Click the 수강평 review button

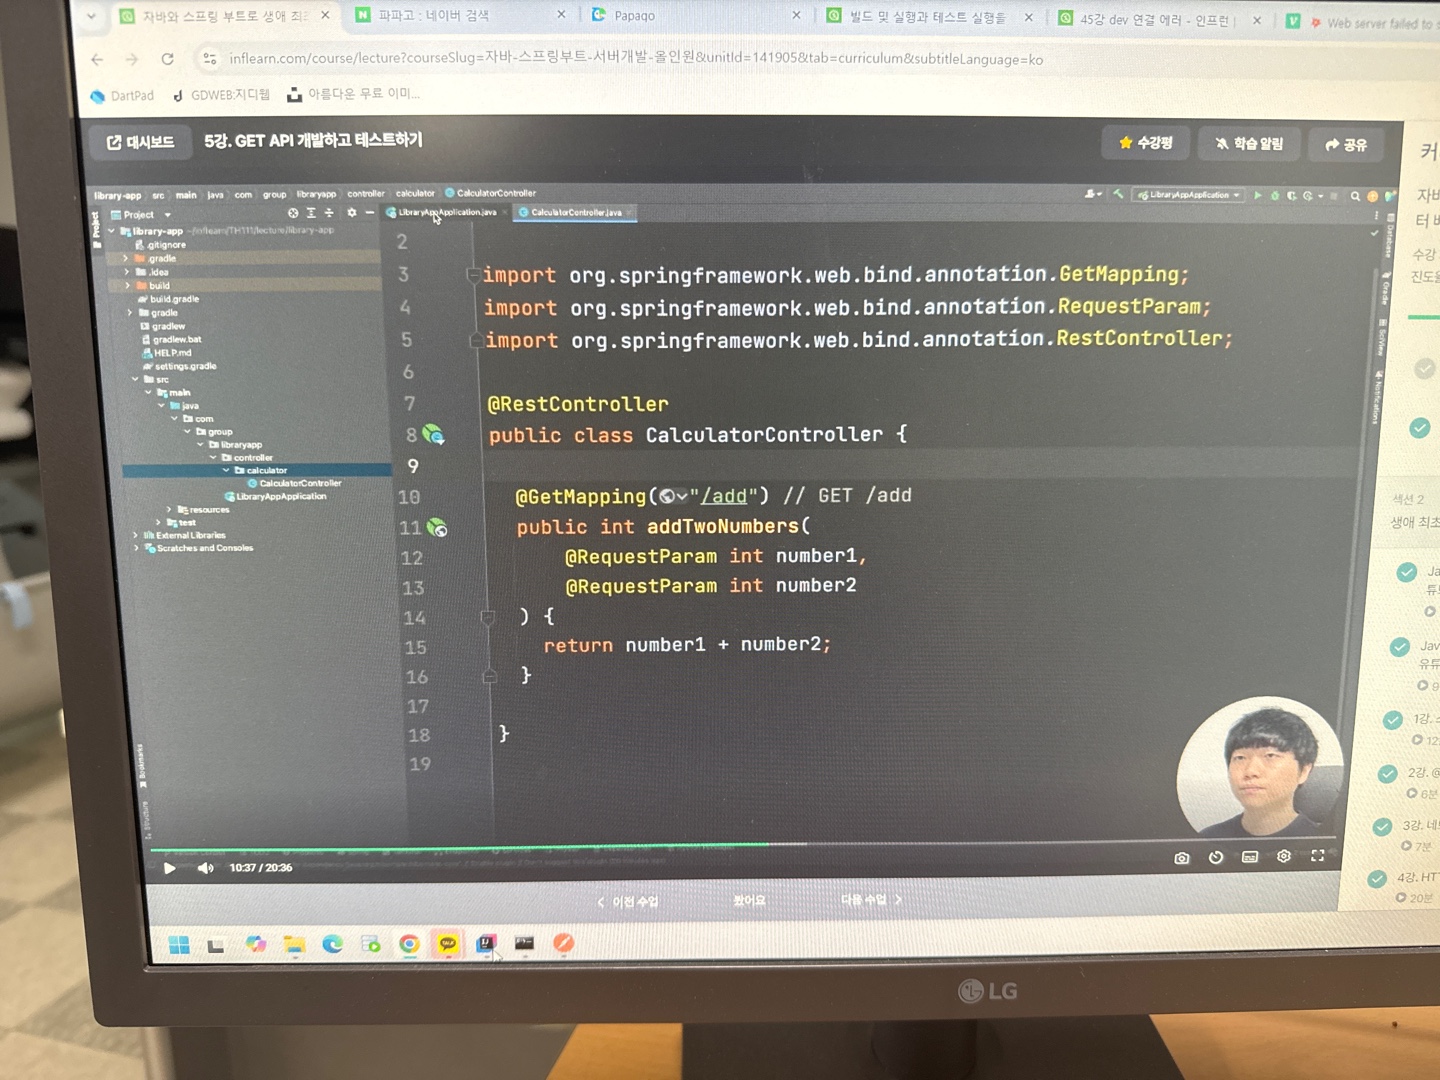tap(1146, 143)
